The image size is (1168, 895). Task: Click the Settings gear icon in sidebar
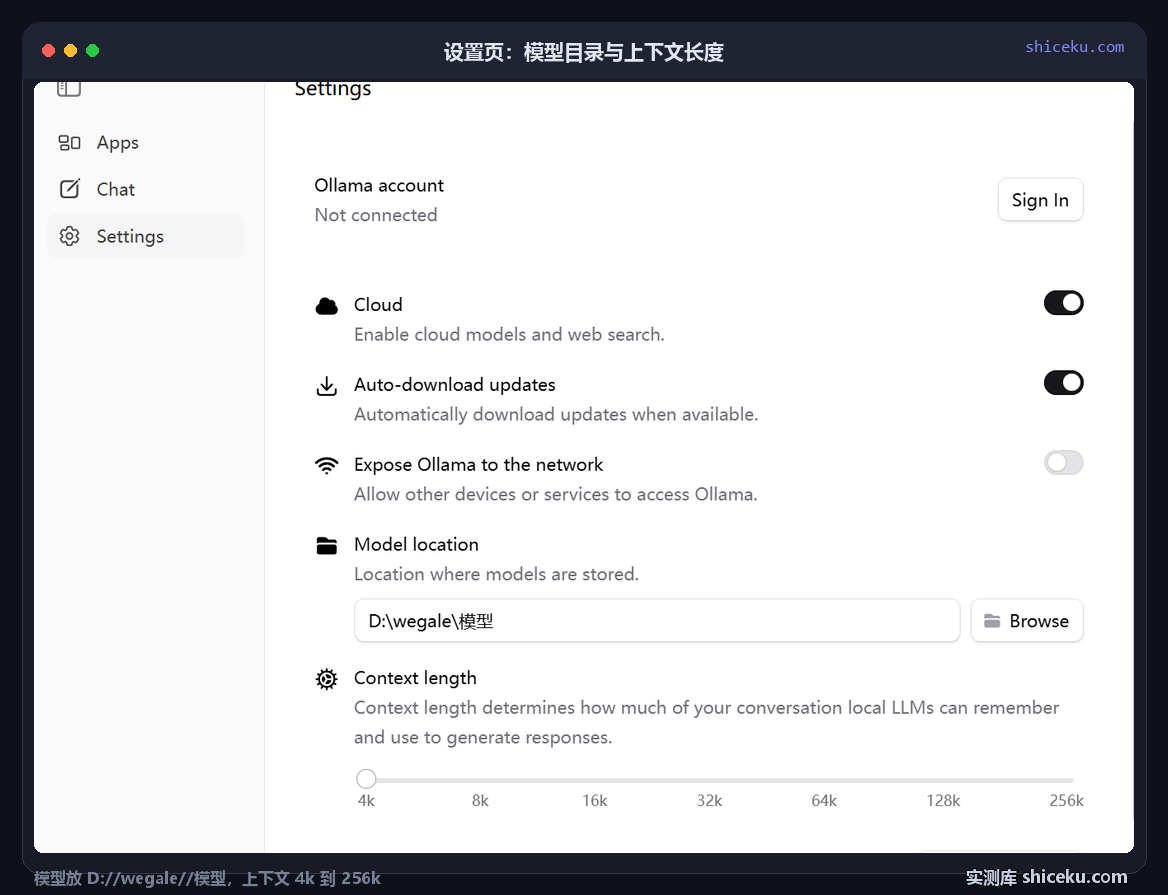click(x=69, y=236)
